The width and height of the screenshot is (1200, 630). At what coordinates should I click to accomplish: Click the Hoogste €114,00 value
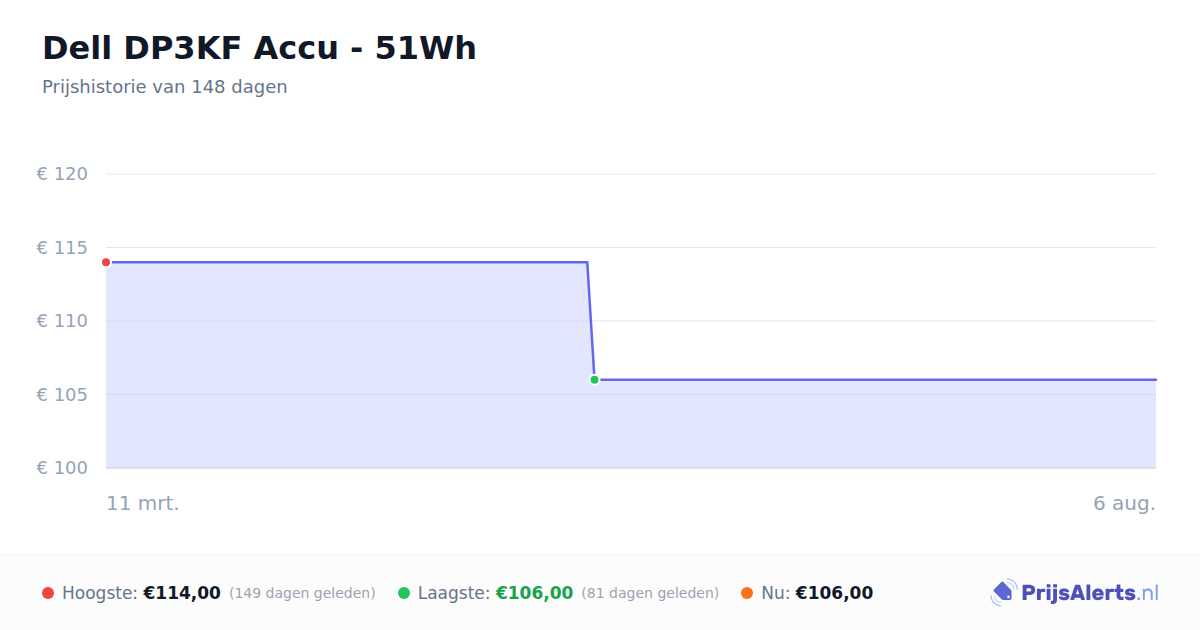[182, 593]
